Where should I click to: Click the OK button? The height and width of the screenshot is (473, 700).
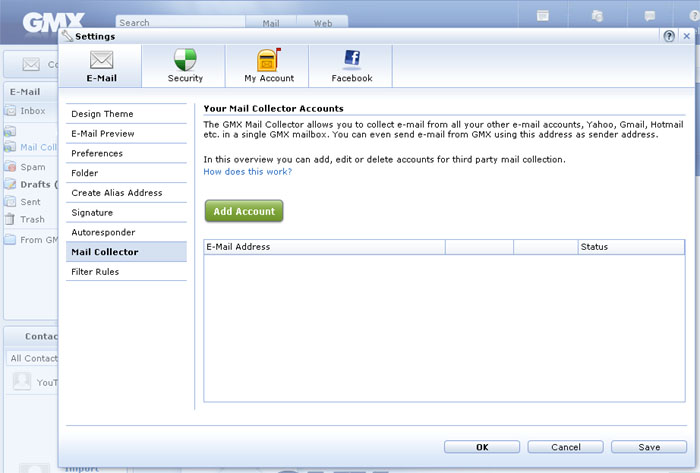[x=482, y=447]
